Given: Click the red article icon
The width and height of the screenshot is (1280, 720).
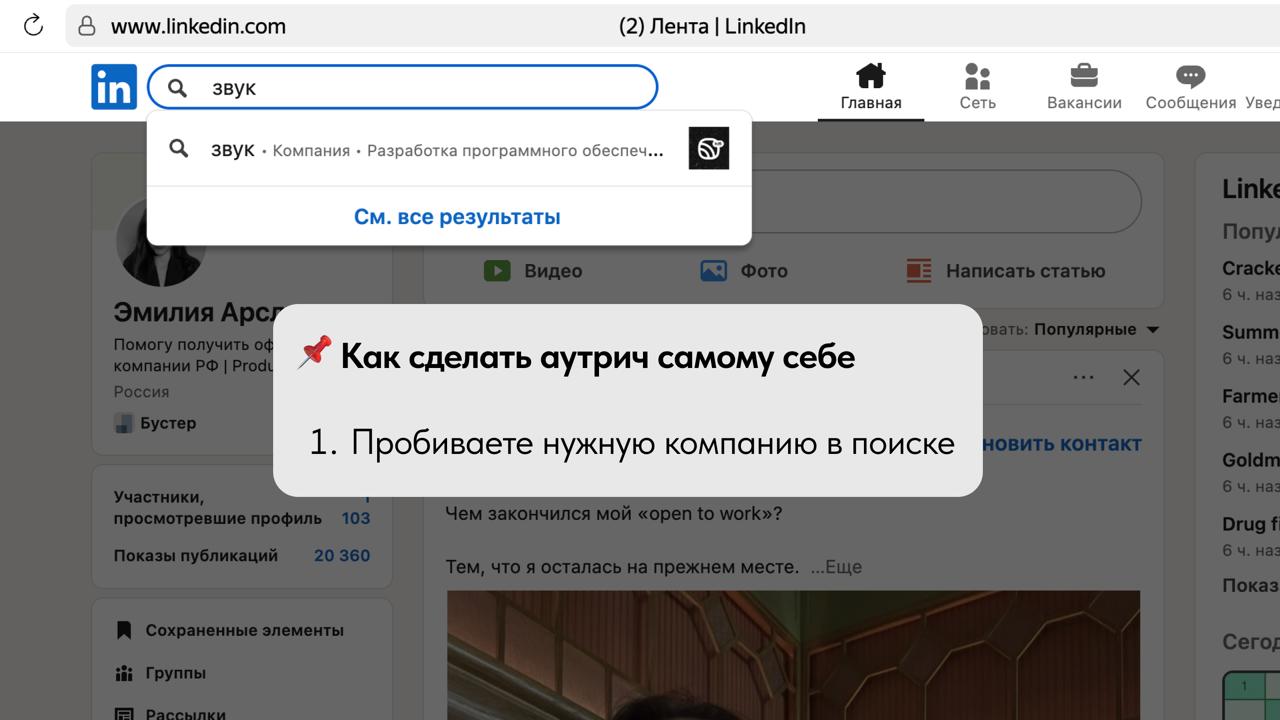Looking at the screenshot, I should coord(919,271).
